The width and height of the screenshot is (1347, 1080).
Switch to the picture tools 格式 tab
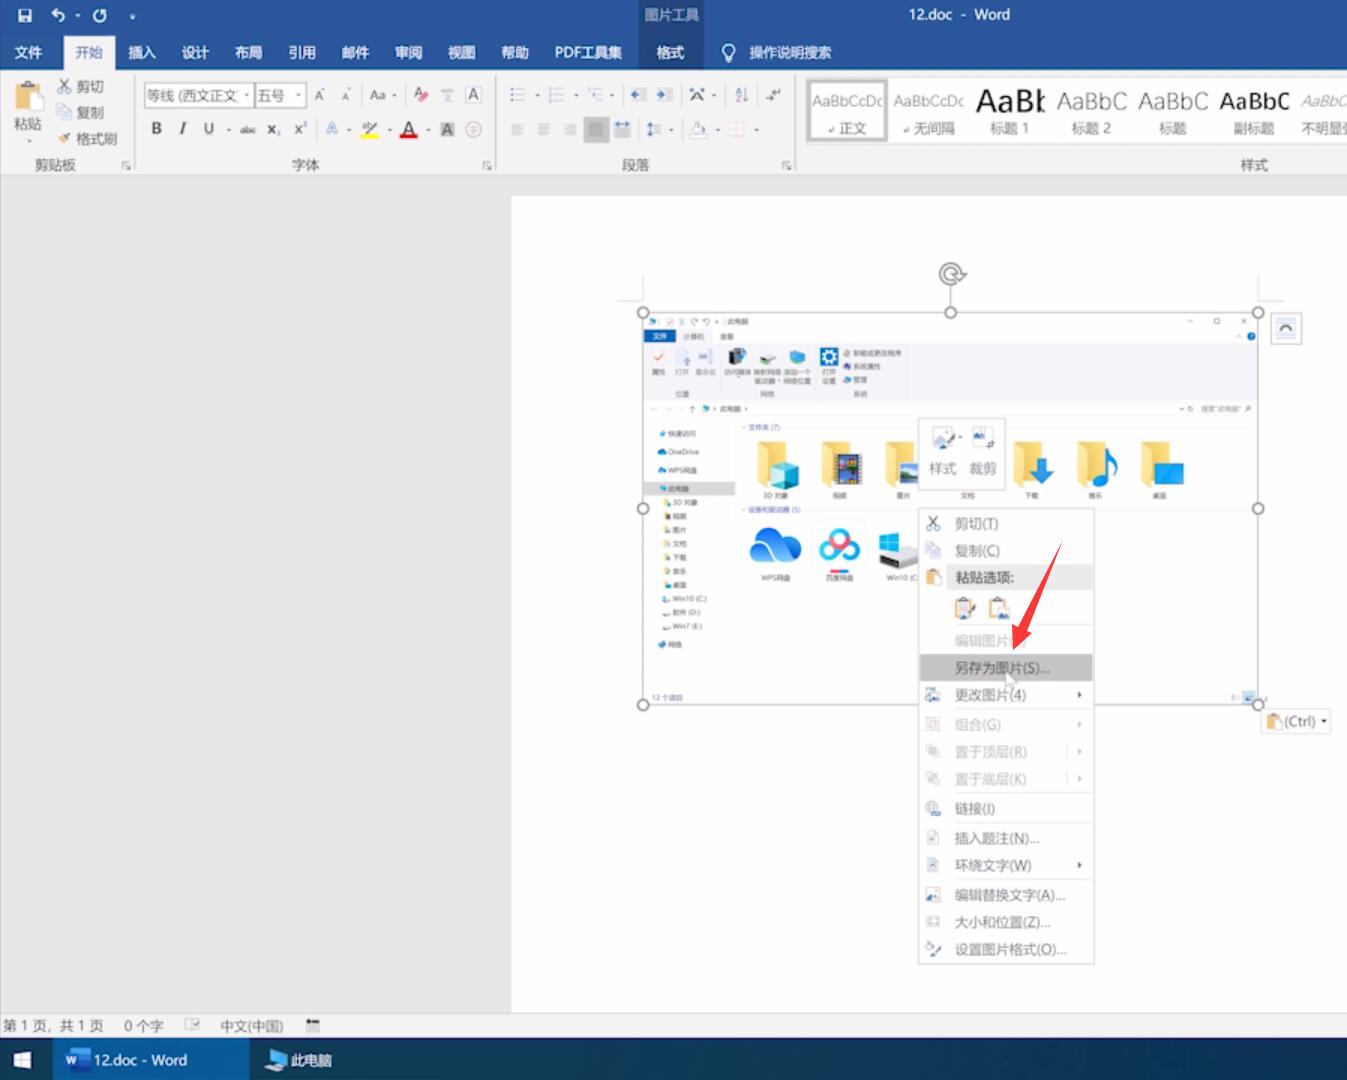pyautogui.click(x=670, y=52)
